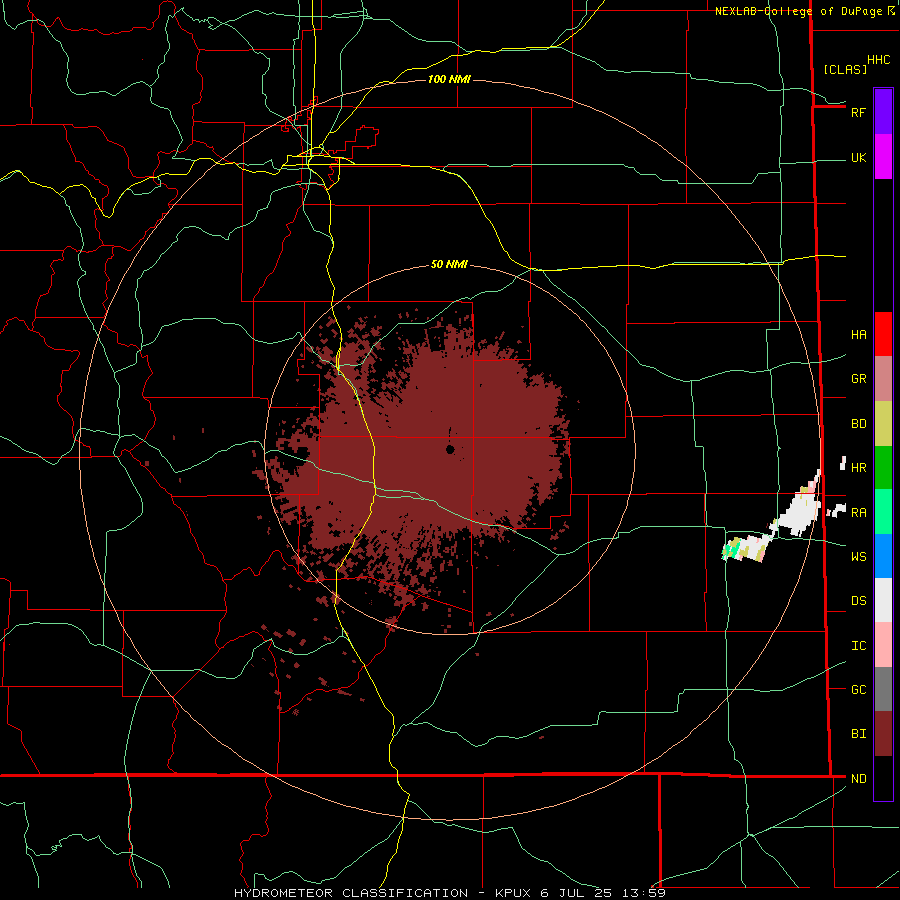Viewport: 900px width, 900px height.
Task: Click the 'ND' legend label
Action: [x=858, y=779]
